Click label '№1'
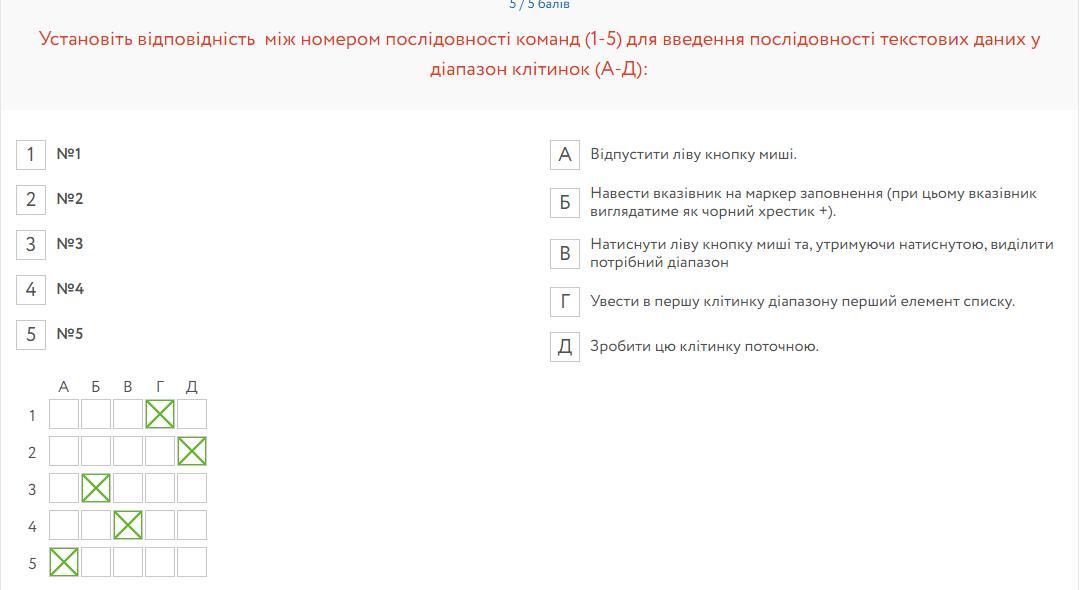Viewport: 1081px width, 590px height. pyautogui.click(x=69, y=154)
